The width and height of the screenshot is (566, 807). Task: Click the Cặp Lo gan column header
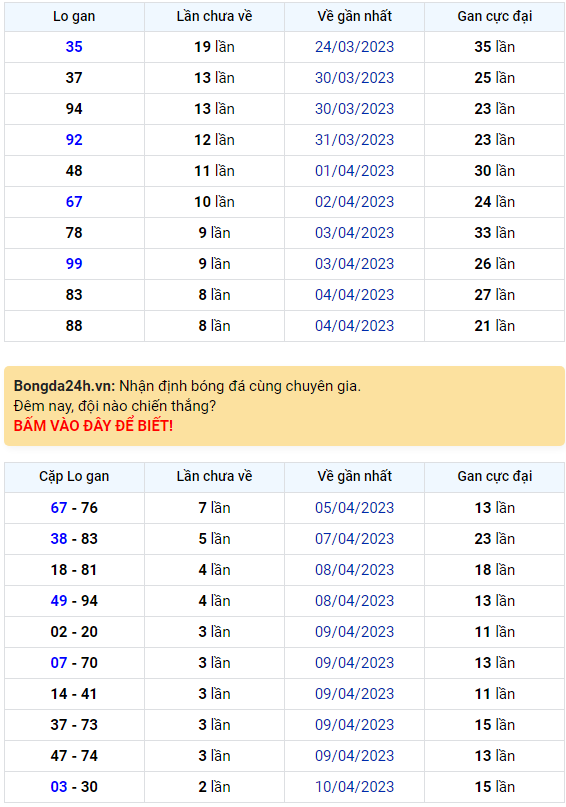pyautogui.click(x=74, y=477)
